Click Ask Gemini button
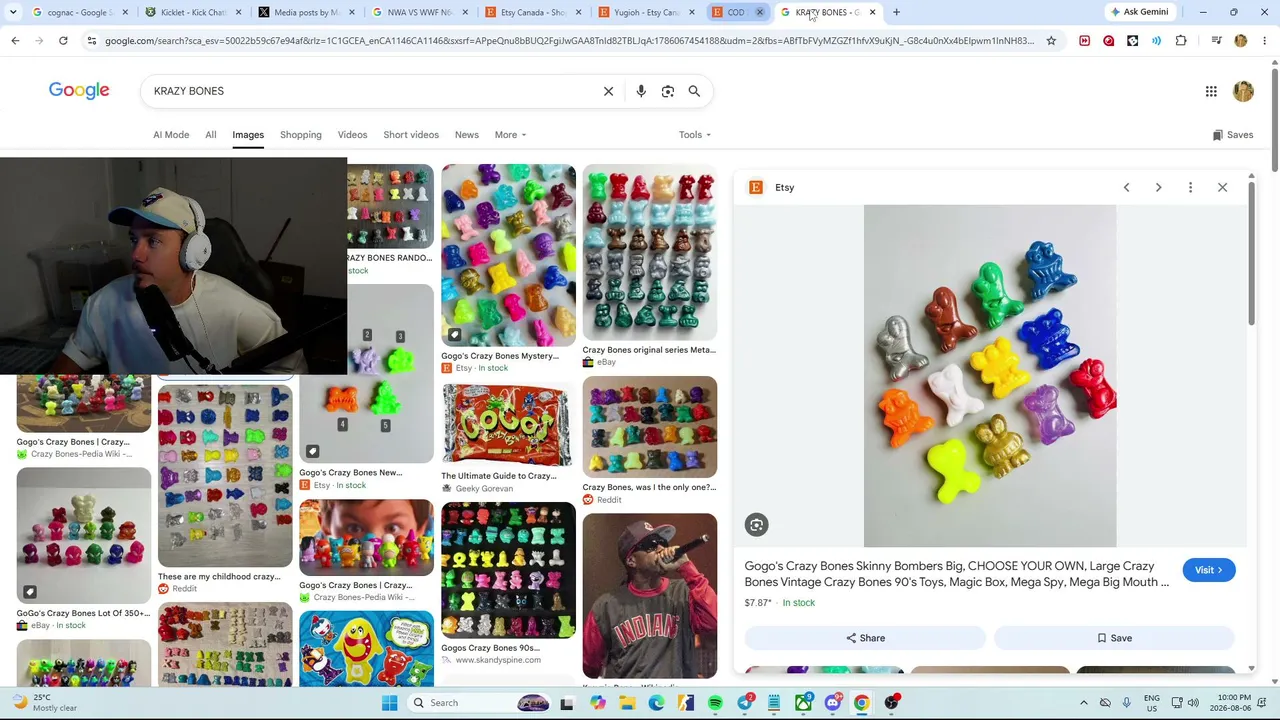Viewport: 1280px width, 720px height. click(x=1139, y=12)
